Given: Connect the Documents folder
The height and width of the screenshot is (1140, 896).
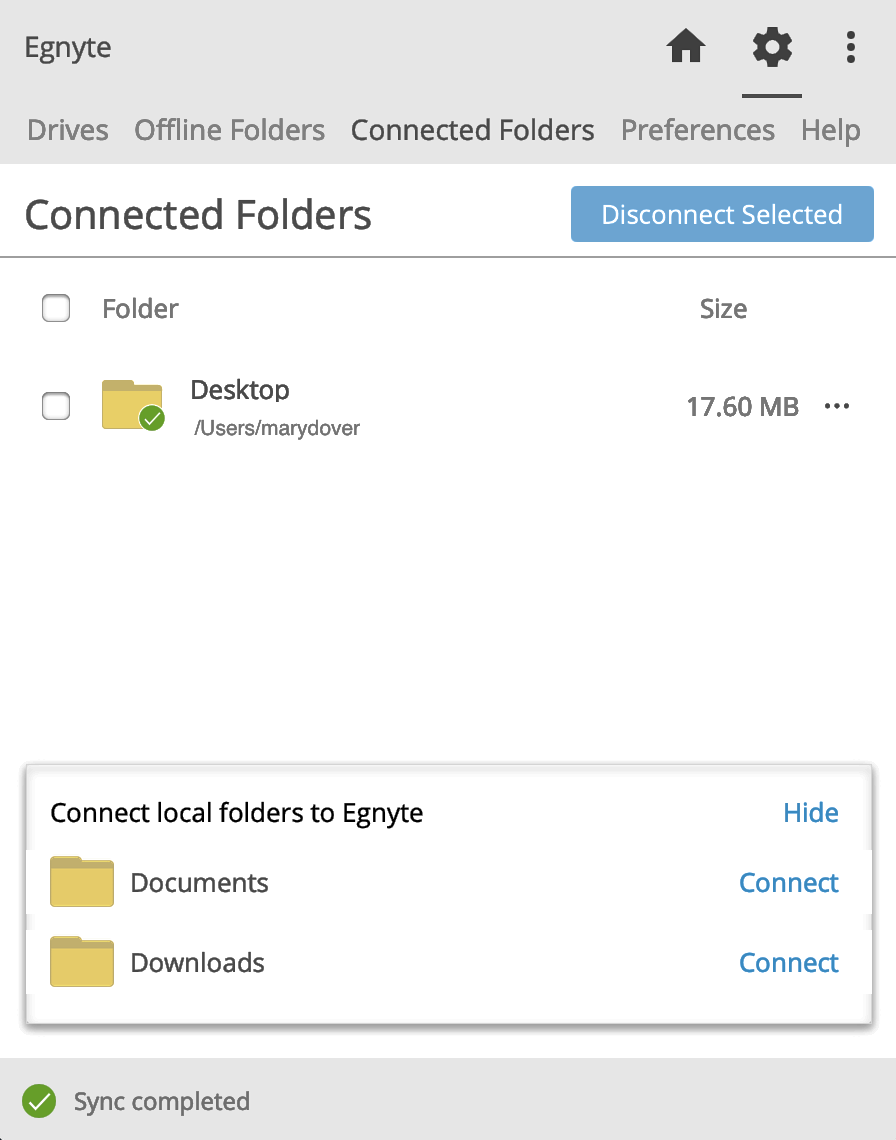Looking at the screenshot, I should 789,882.
